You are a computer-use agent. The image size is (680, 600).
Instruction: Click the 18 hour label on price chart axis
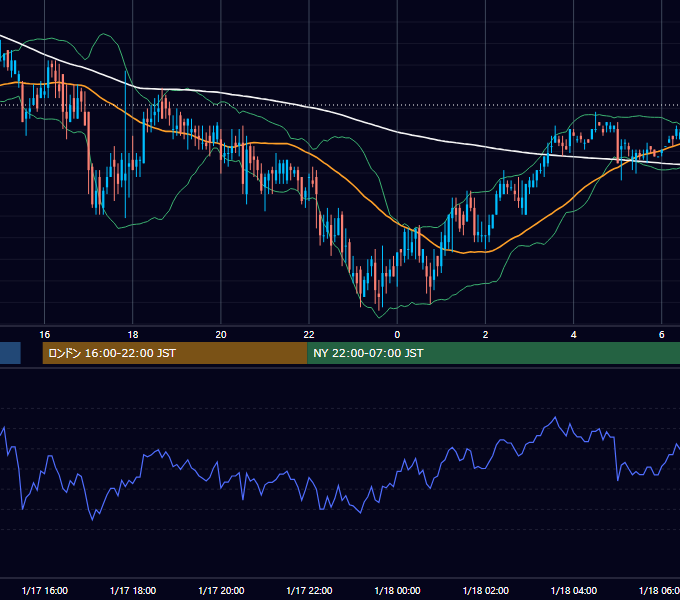(x=133, y=335)
